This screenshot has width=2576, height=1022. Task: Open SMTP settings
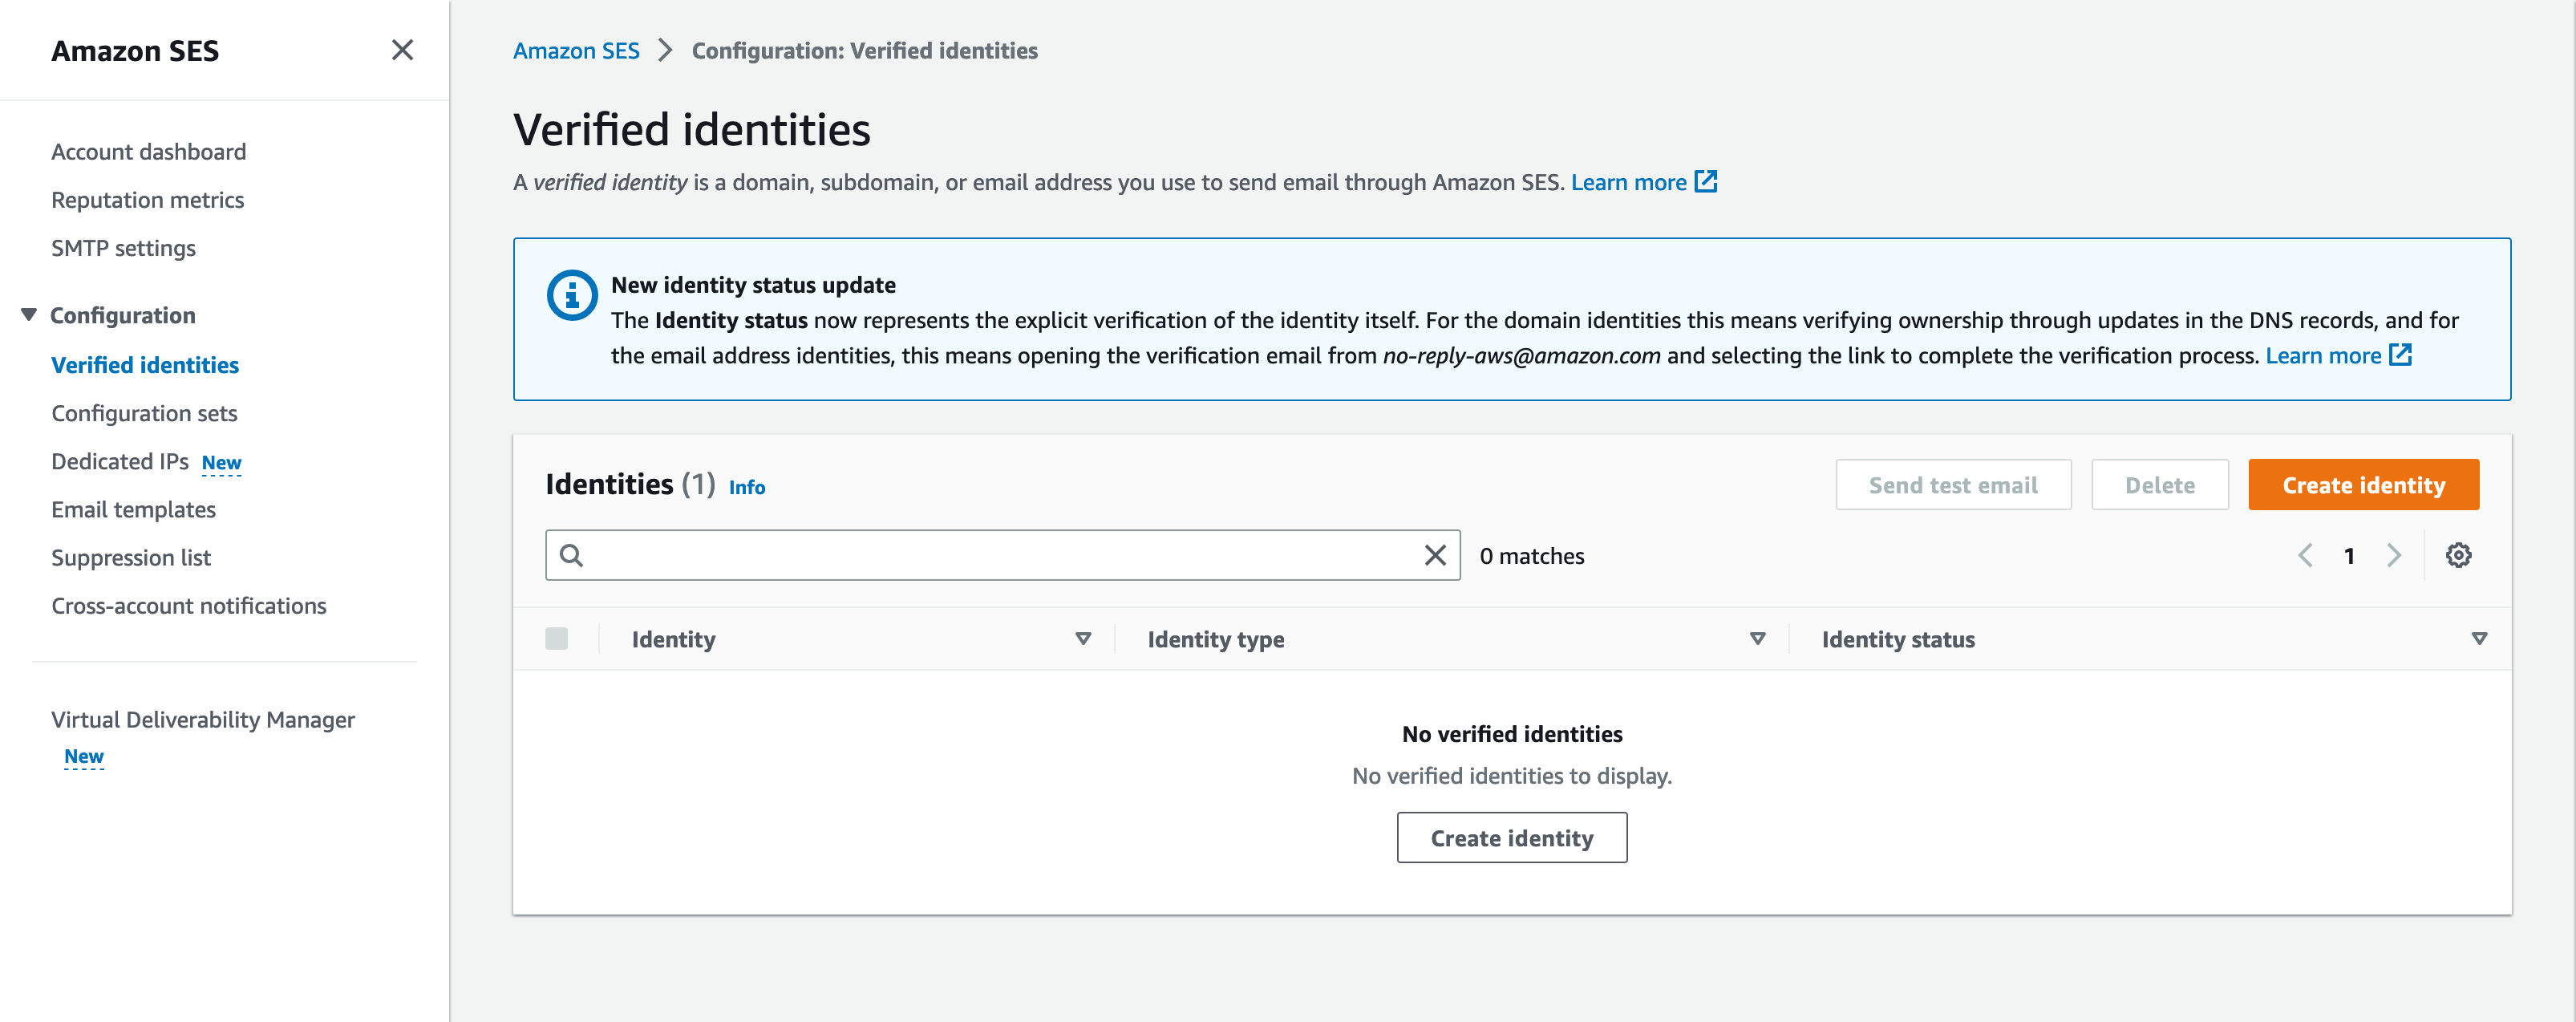coord(123,247)
